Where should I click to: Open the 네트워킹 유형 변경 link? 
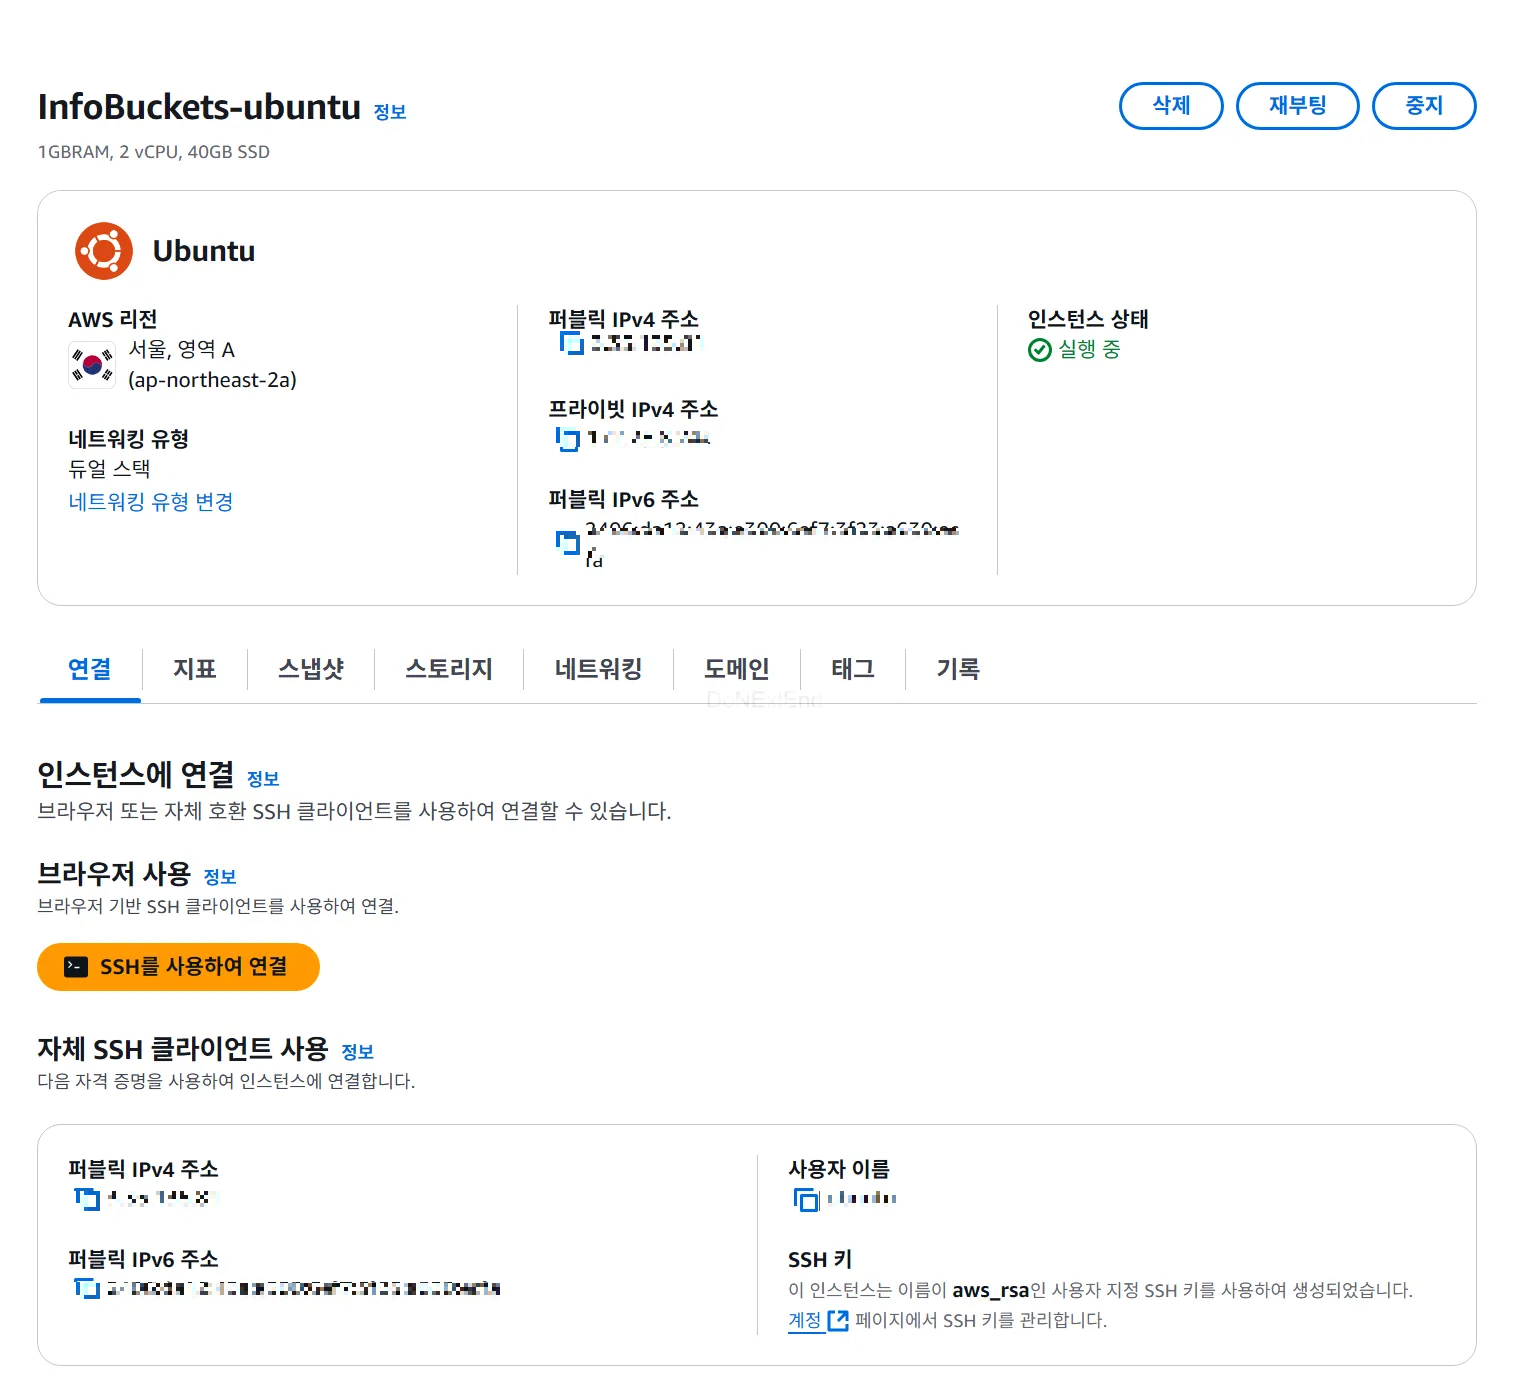(x=150, y=501)
